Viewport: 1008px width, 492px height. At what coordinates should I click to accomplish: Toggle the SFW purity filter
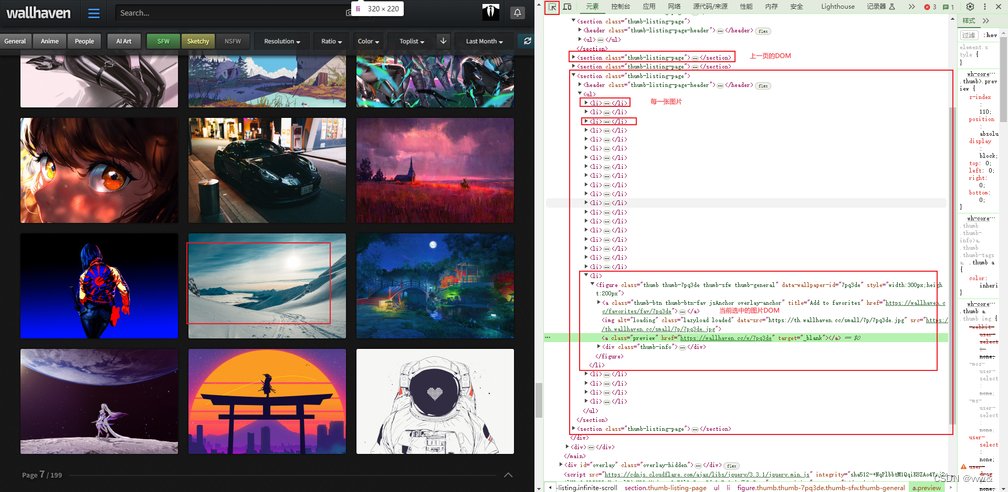(x=163, y=41)
